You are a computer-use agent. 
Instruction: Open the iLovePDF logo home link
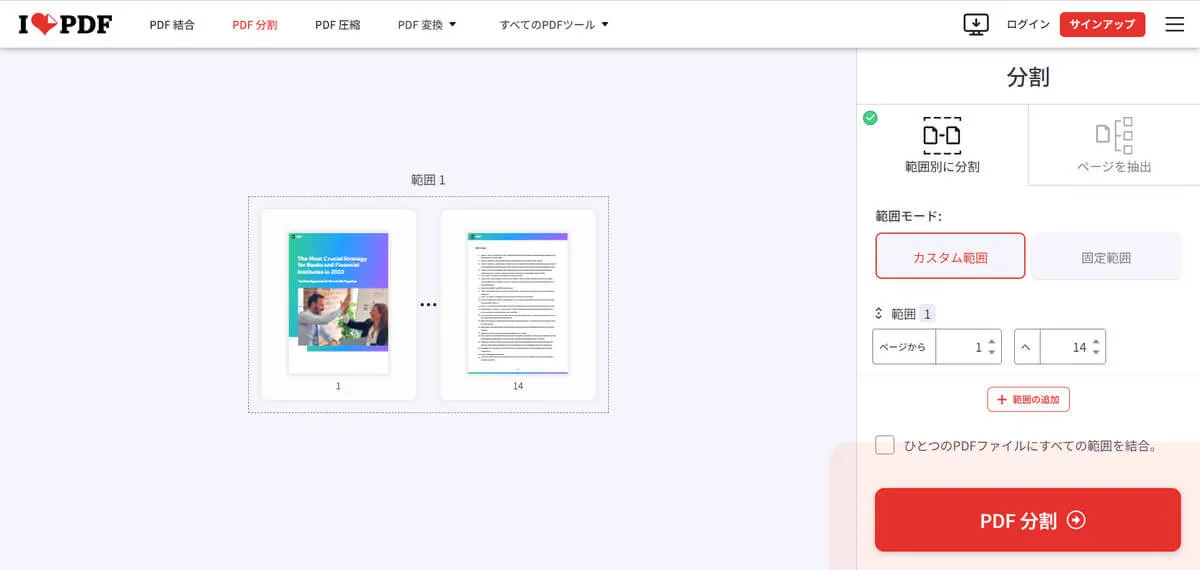coord(64,24)
